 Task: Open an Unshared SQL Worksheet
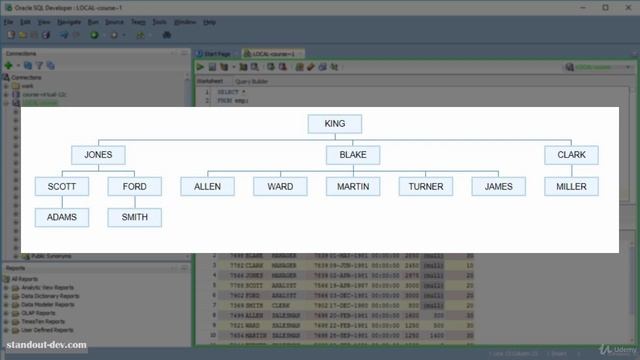[x=299, y=67]
